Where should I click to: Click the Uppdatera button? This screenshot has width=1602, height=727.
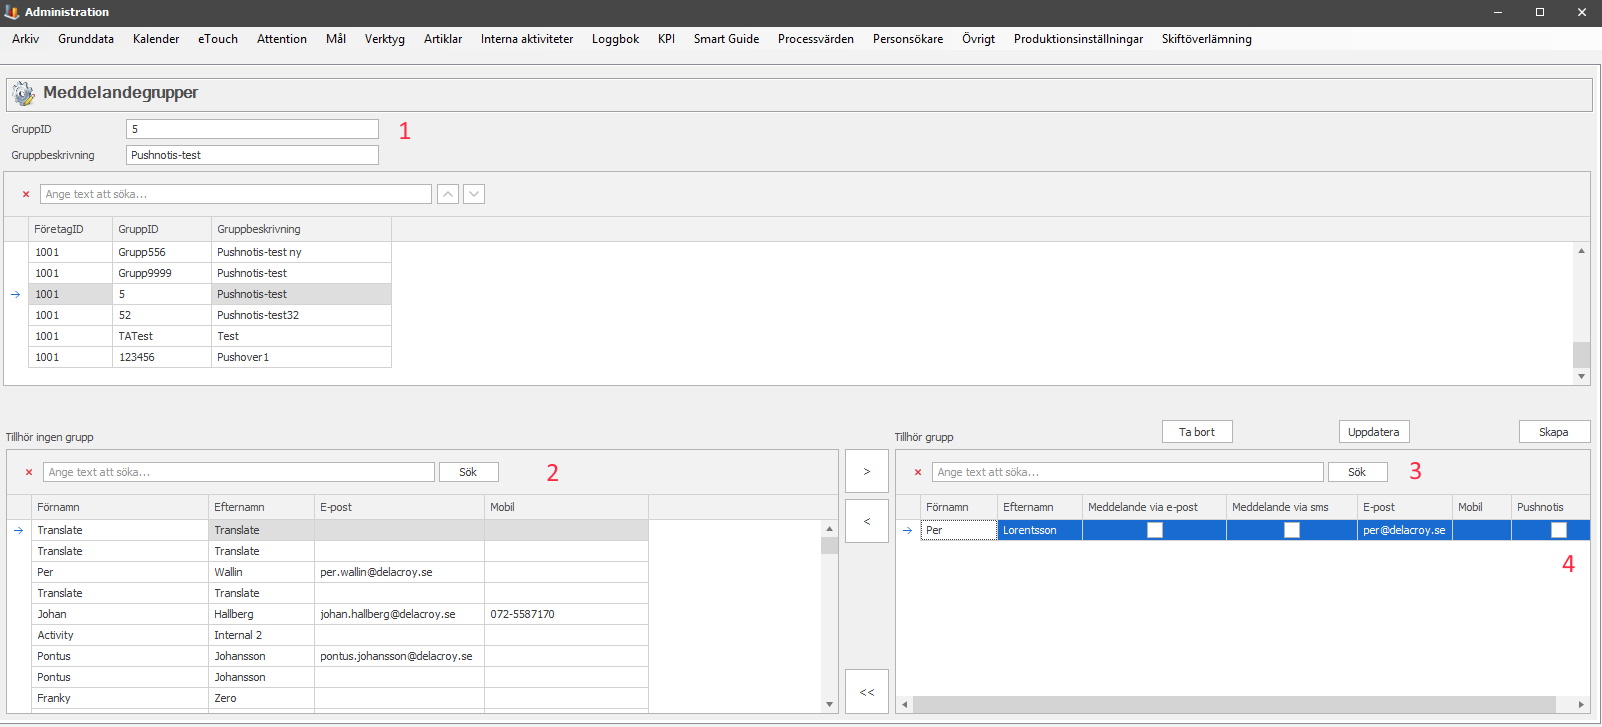(x=1374, y=432)
